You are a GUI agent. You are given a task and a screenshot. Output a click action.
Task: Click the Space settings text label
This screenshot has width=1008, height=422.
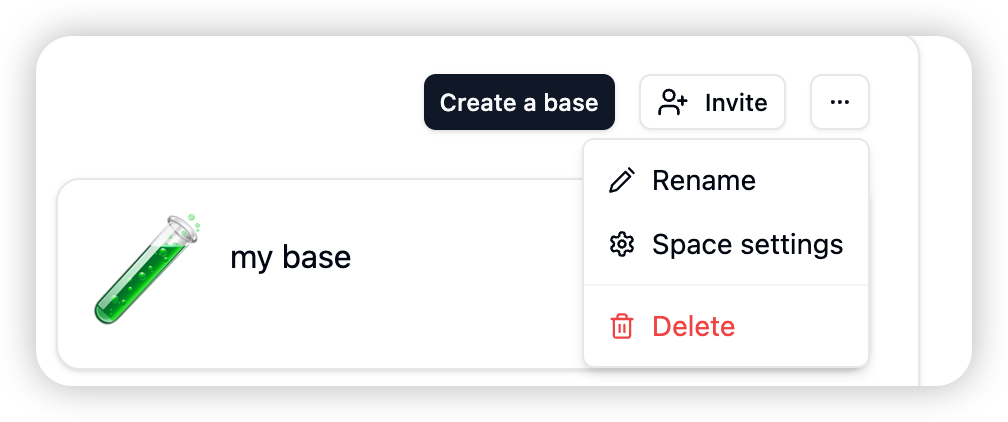[x=748, y=245]
